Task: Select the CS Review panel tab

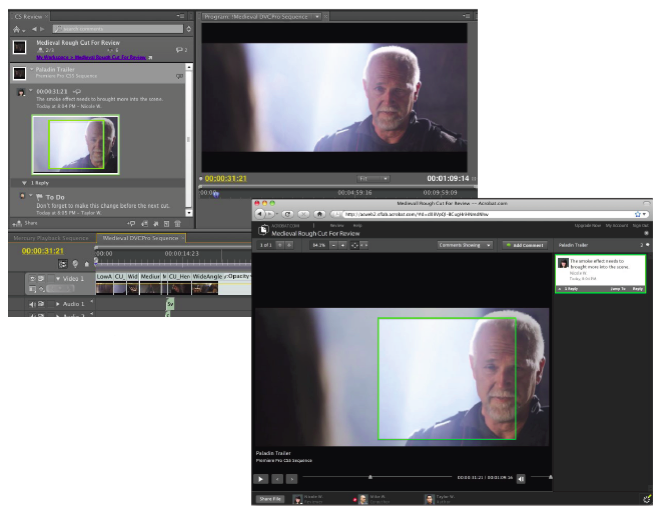Action: (28, 16)
